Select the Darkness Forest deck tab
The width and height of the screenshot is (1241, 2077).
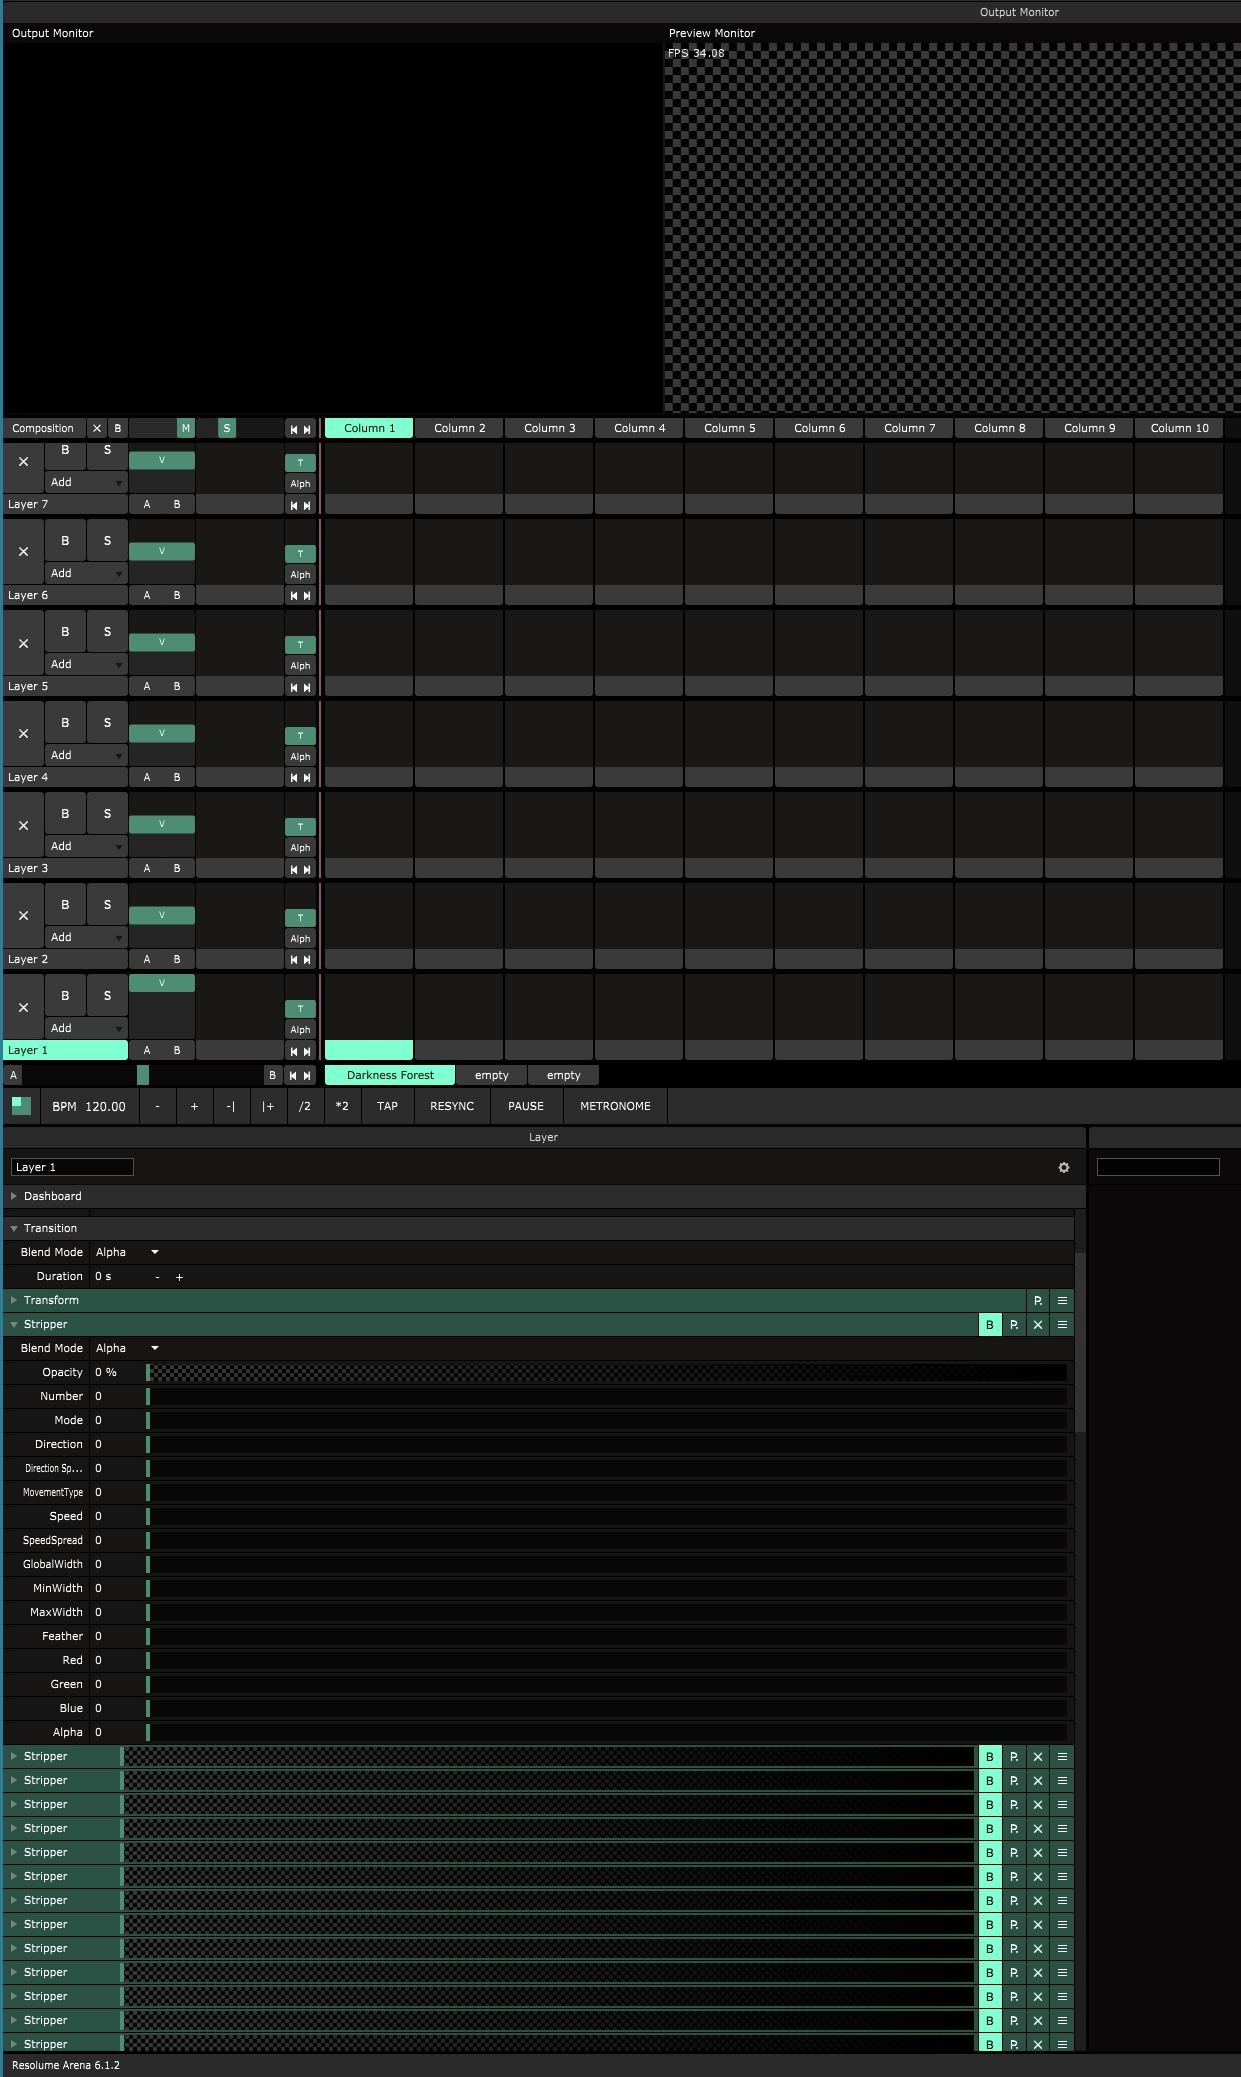(x=390, y=1075)
